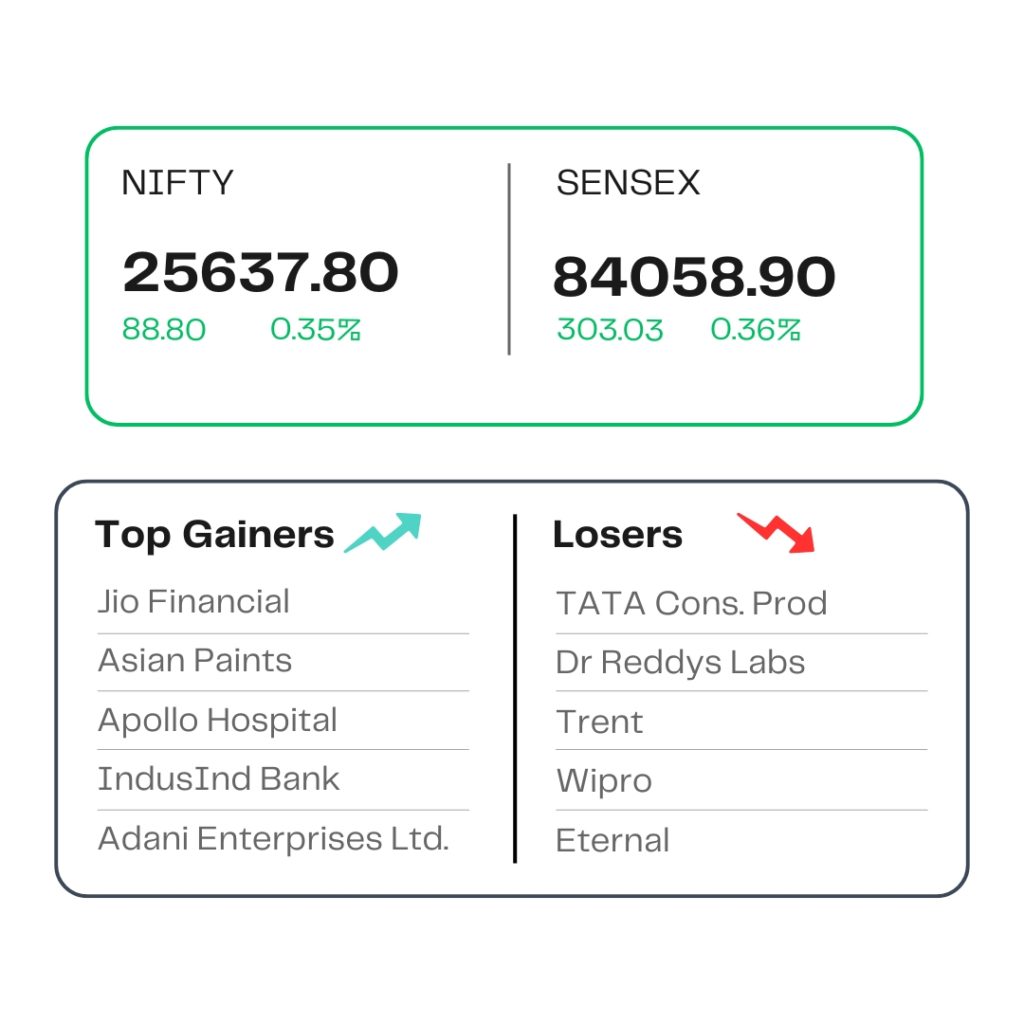Viewport: 1024px width, 1024px height.
Task: Select Adani Enterprises Ltd. entry
Action: pyautogui.click(x=274, y=839)
